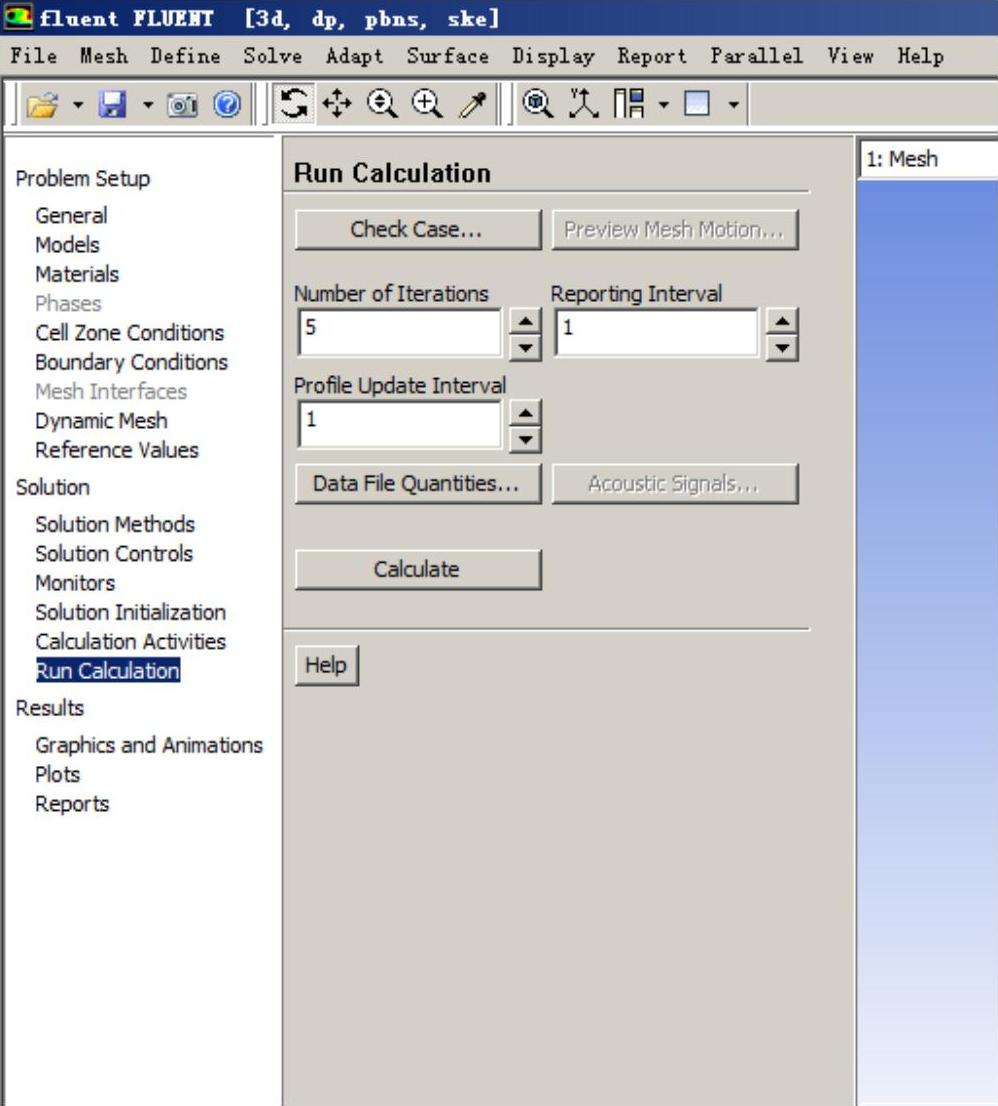Decrease Number of Iterations with down arrow
Image resolution: width=998 pixels, height=1106 pixels.
pos(525,348)
